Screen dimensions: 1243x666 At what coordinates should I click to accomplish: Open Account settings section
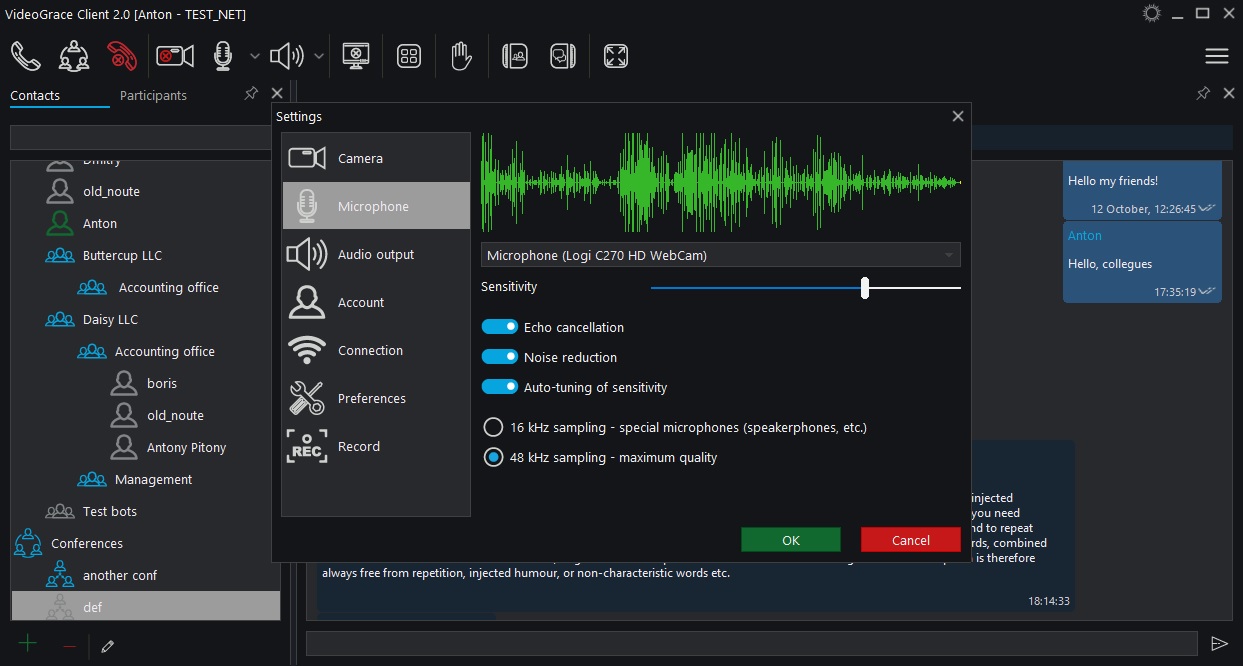click(x=376, y=302)
